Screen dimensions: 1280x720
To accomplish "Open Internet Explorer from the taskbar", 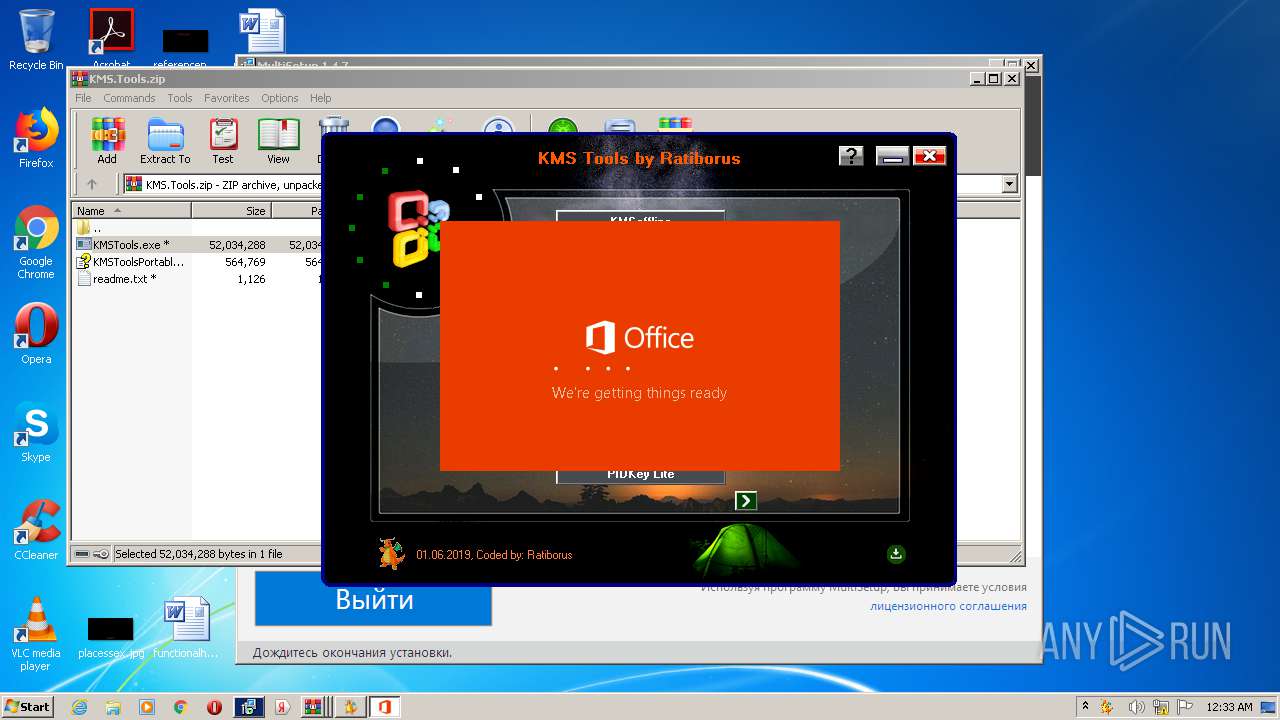I will (80, 707).
